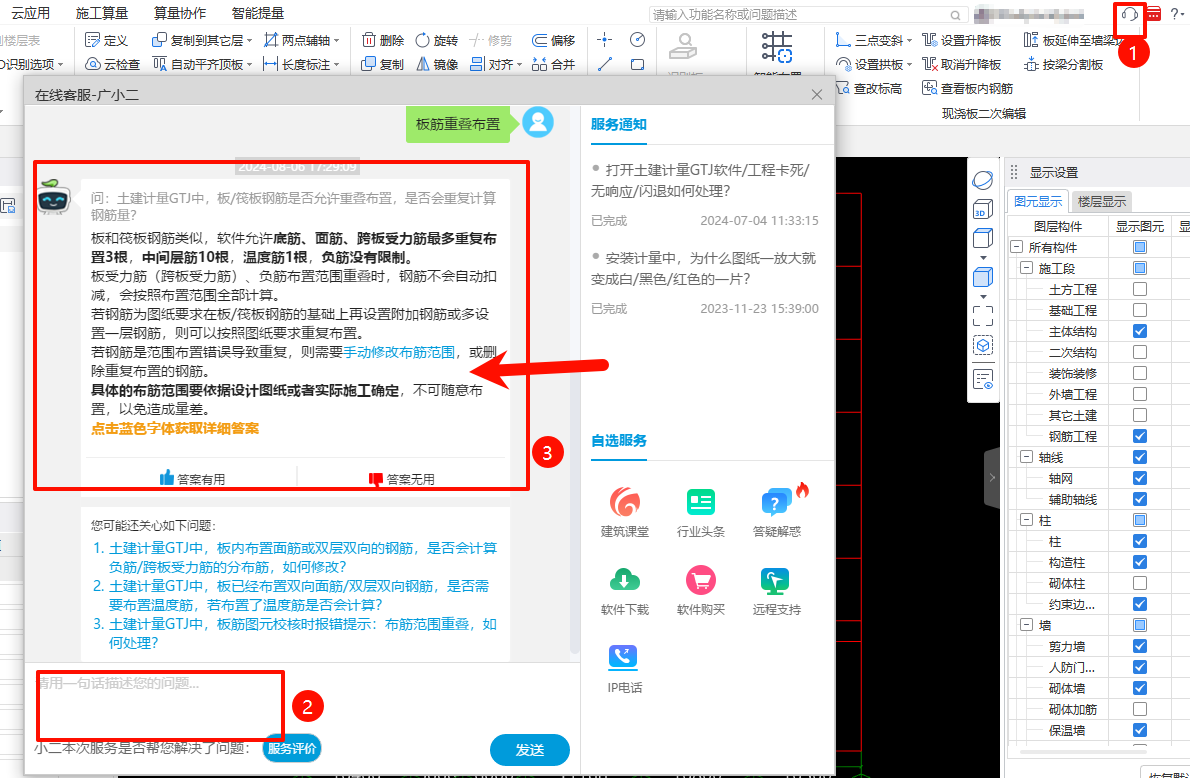The height and width of the screenshot is (778, 1190).
Task: Click 按梁分割板 tool
Action: pyautogui.click(x=1063, y=65)
